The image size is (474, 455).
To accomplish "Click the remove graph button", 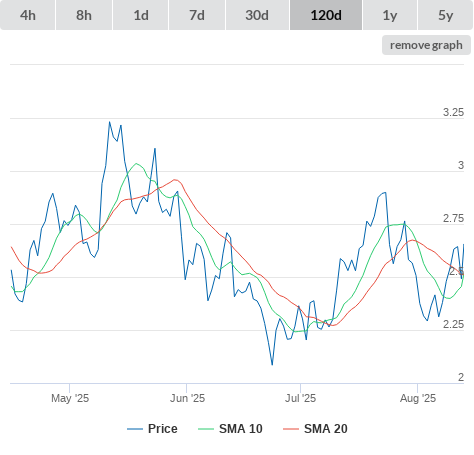I will [426, 45].
